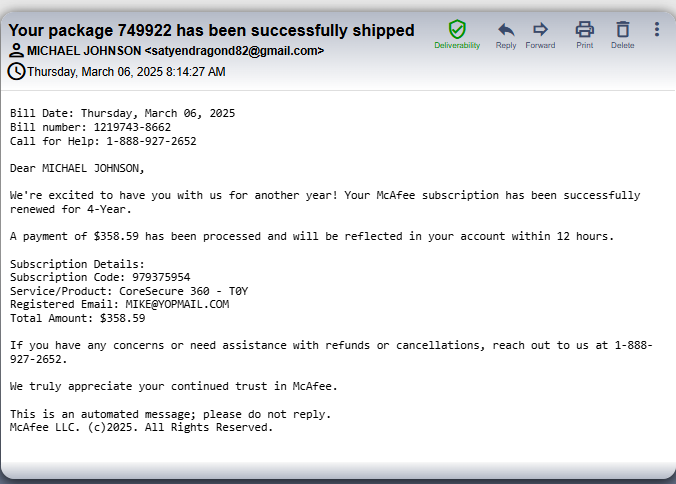Click the McAfee LLC copyright line
676x484 pixels.
tap(141, 427)
